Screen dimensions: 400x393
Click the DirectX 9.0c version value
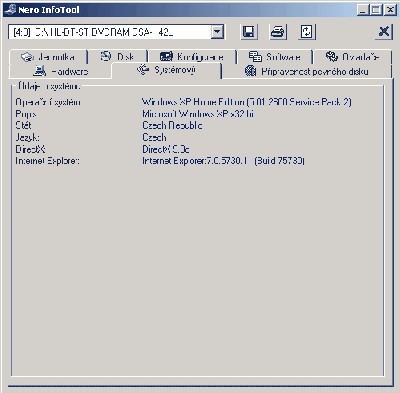(166, 149)
